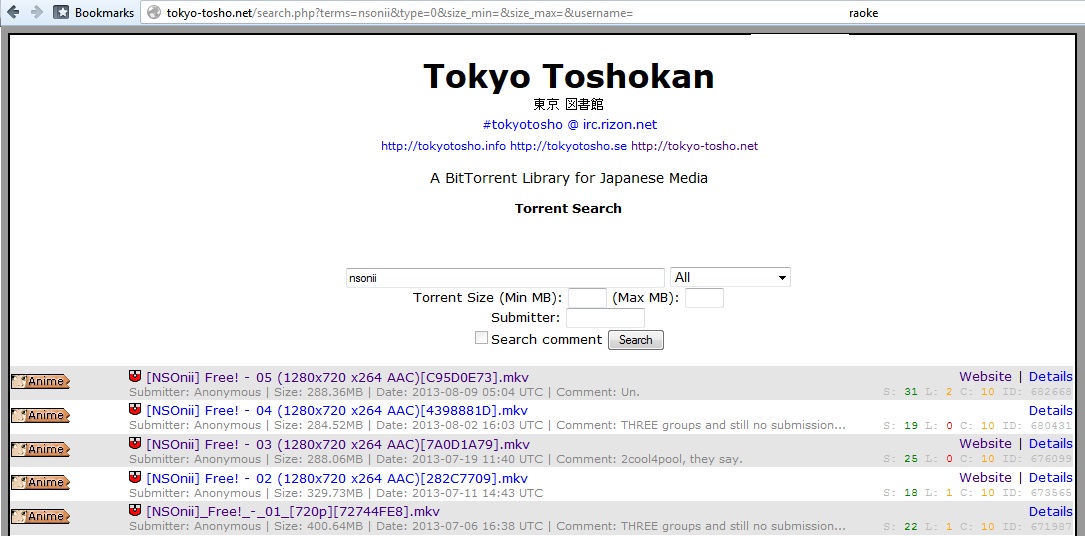This screenshot has height=536, width=1085.
Task: Toggle the Search comment checkbox
Action: [481, 338]
